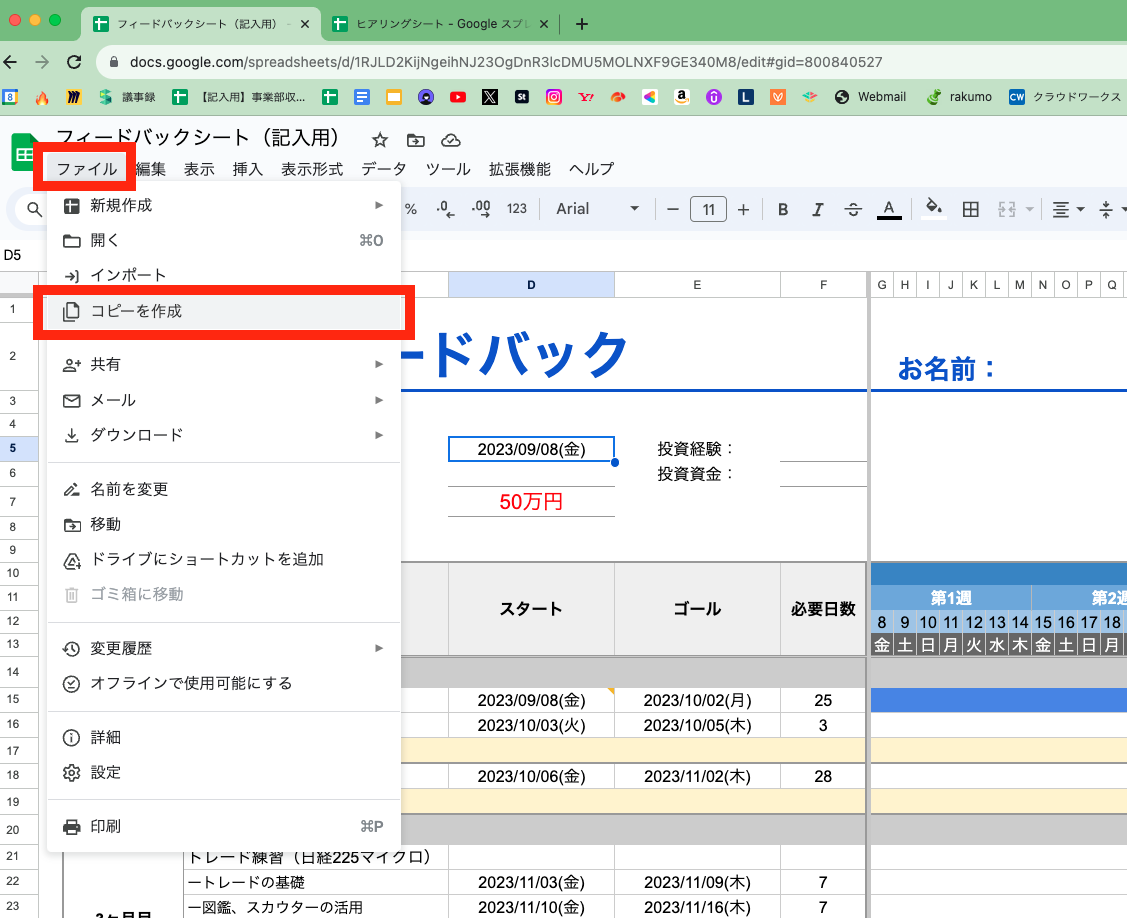Select コピーを作成 from the File menu
This screenshot has width=1127, height=918.
pos(140,312)
